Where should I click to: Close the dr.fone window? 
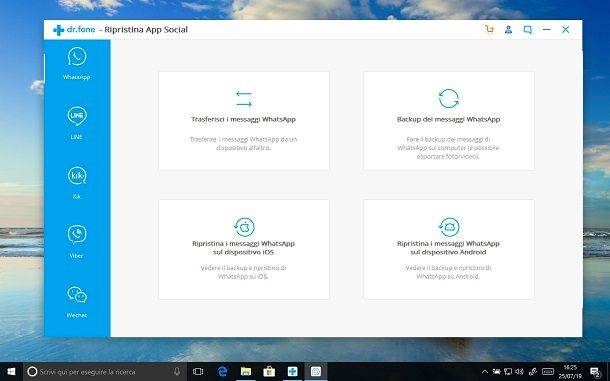(566, 30)
